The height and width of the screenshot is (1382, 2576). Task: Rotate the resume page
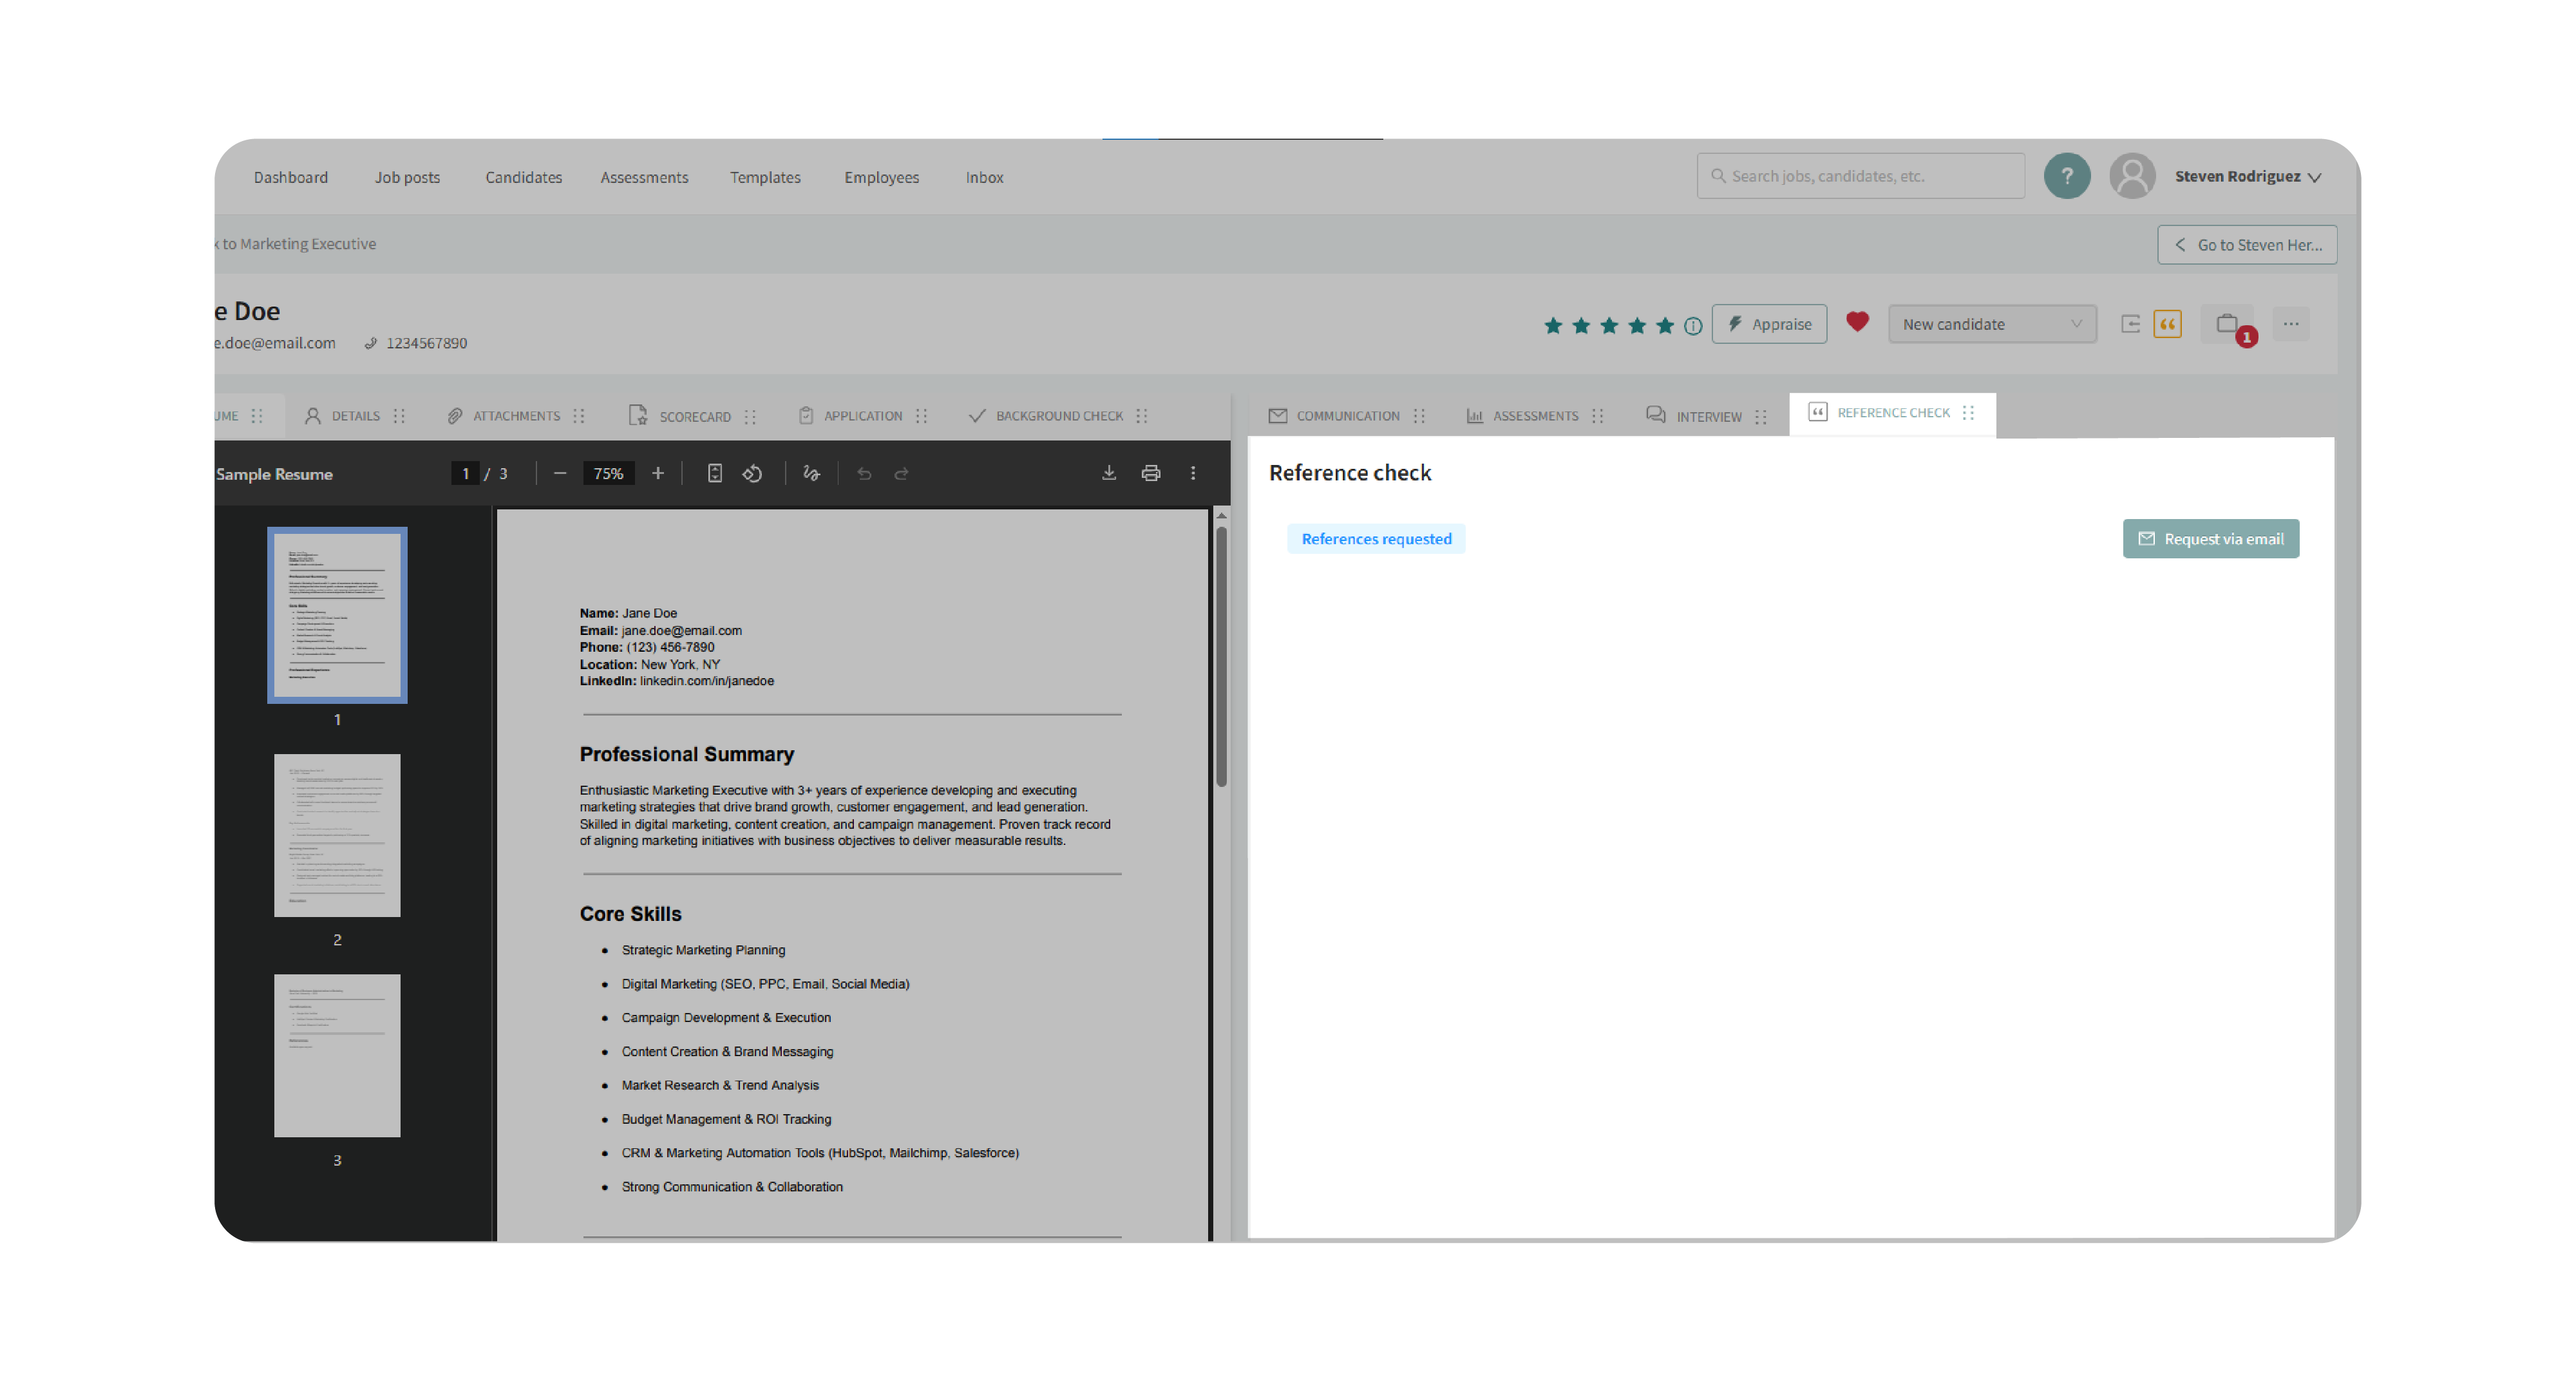click(x=753, y=473)
